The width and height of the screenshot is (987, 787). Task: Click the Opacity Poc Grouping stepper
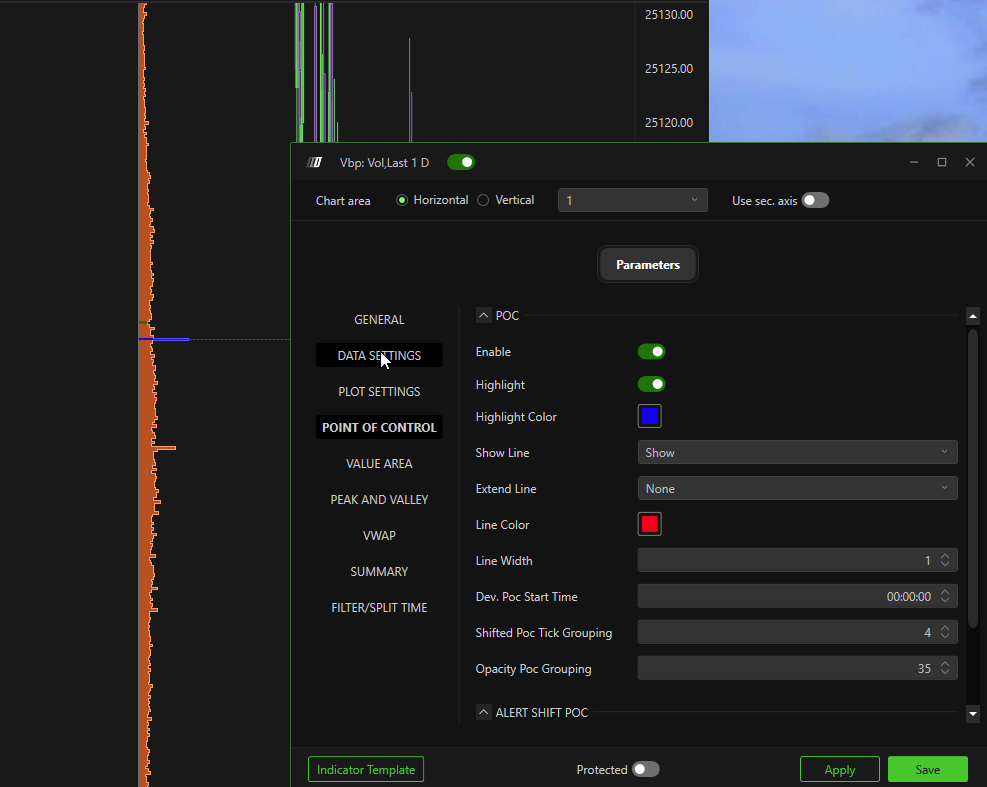(x=945, y=668)
